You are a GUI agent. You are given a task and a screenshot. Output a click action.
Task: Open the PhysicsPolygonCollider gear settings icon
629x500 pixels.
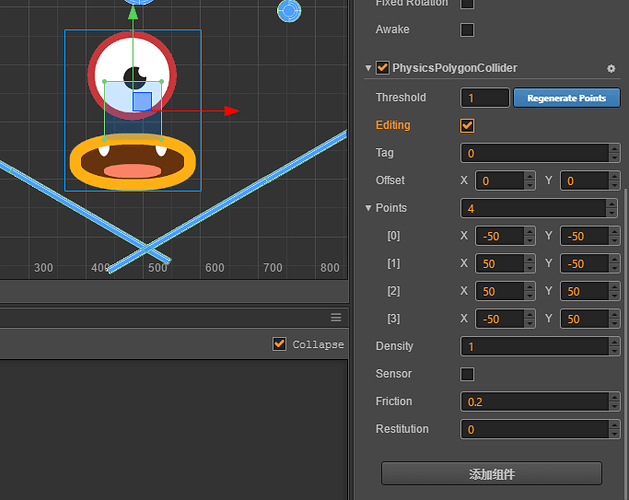click(x=611, y=69)
